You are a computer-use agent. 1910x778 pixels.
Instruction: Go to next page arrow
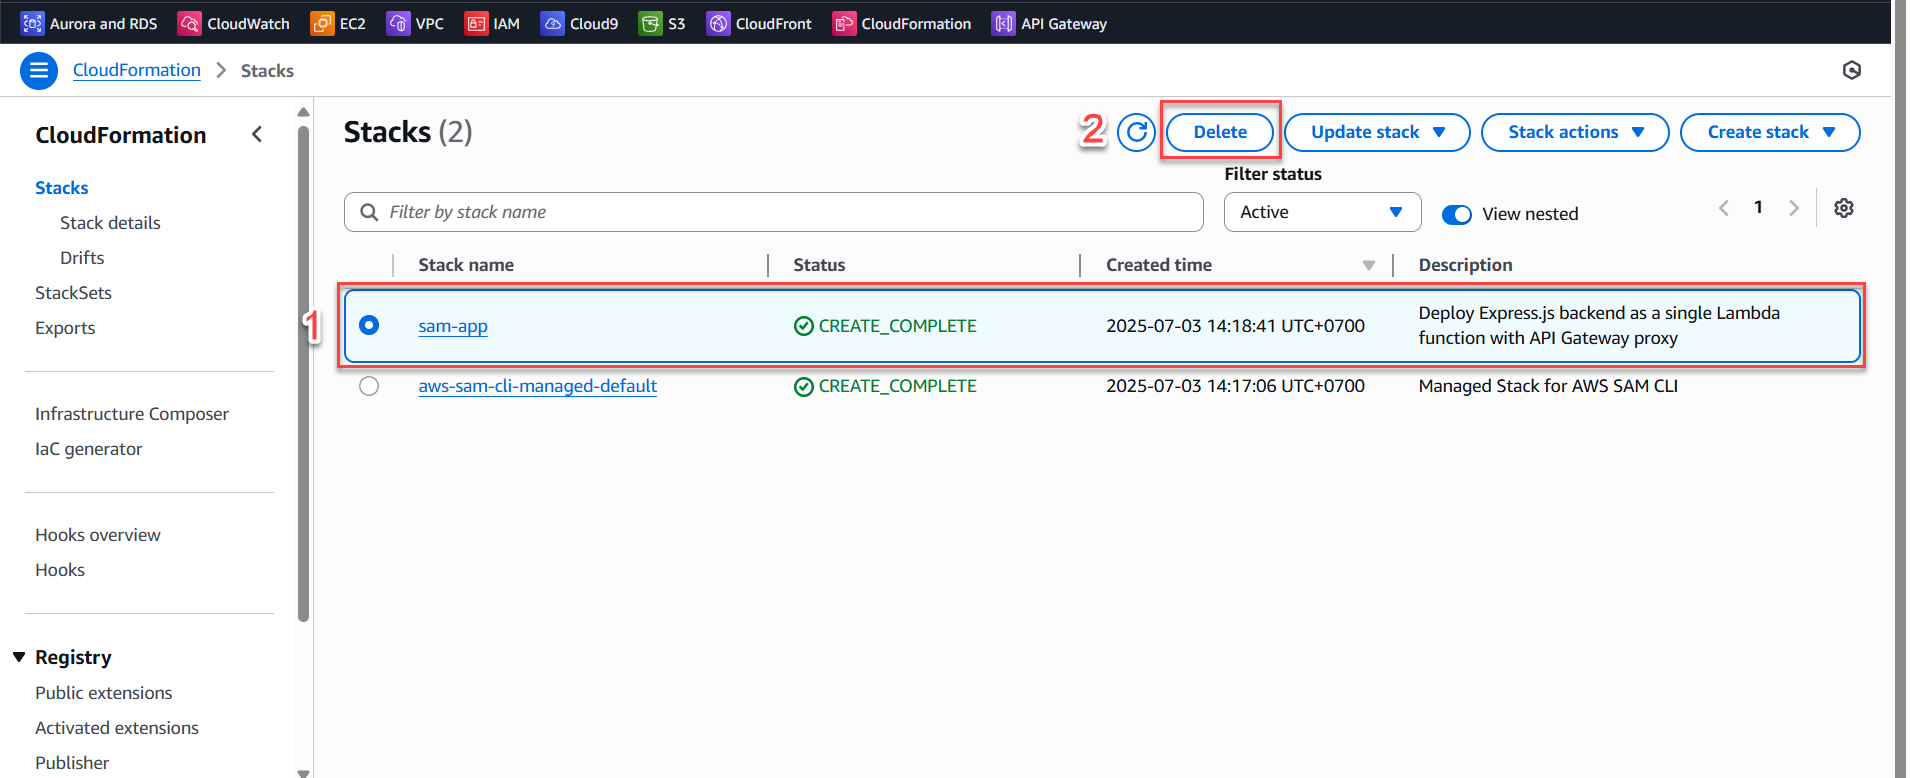point(1794,208)
